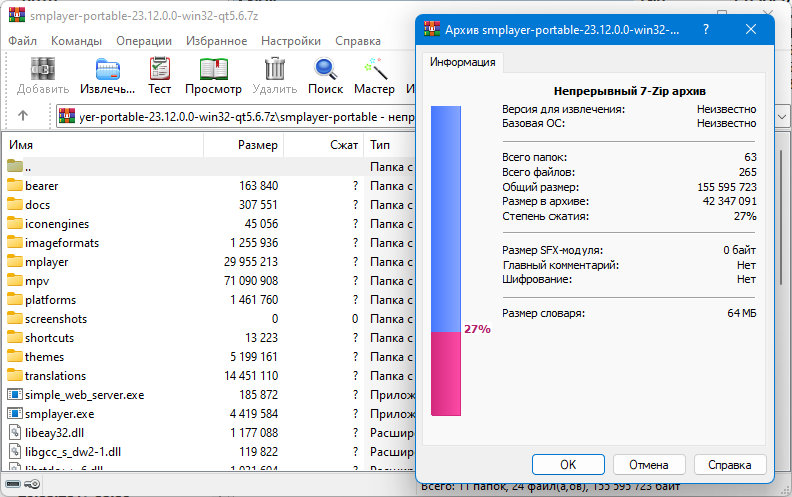Image resolution: width=792 pixels, height=497 pixels.
Task: Run the Тест archive check icon
Action: click(160, 68)
